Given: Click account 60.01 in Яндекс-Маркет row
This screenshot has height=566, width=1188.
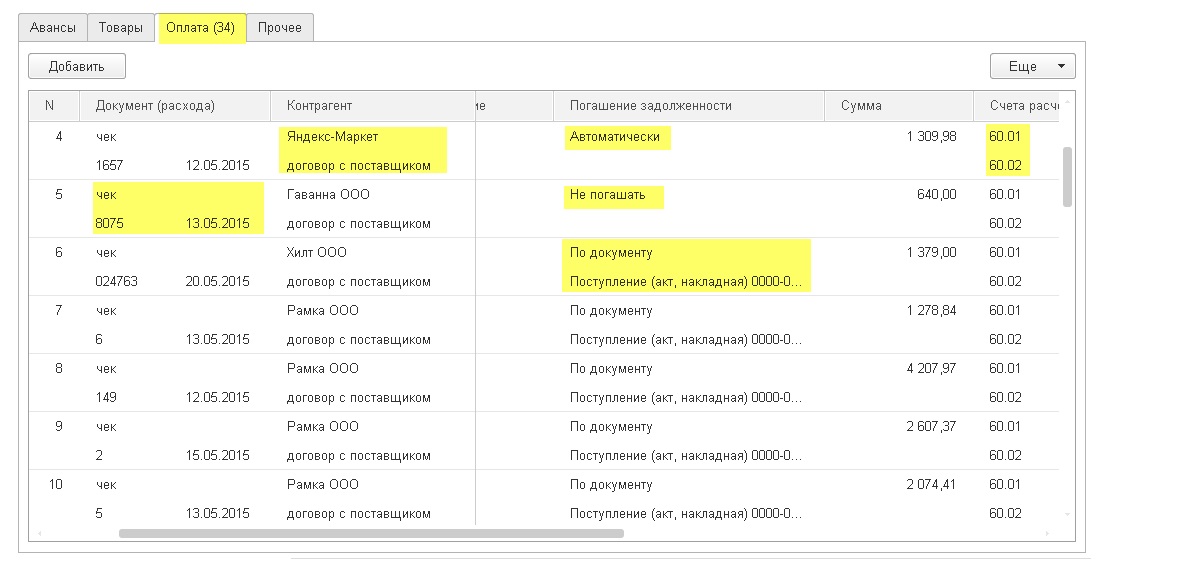Looking at the screenshot, I should click(x=1005, y=137).
